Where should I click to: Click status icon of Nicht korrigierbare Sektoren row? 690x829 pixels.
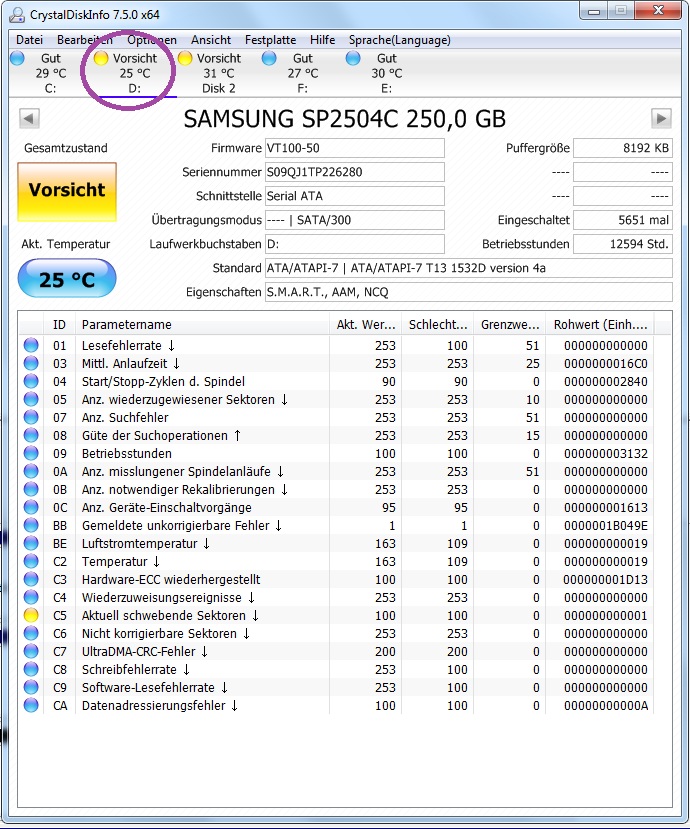31,633
